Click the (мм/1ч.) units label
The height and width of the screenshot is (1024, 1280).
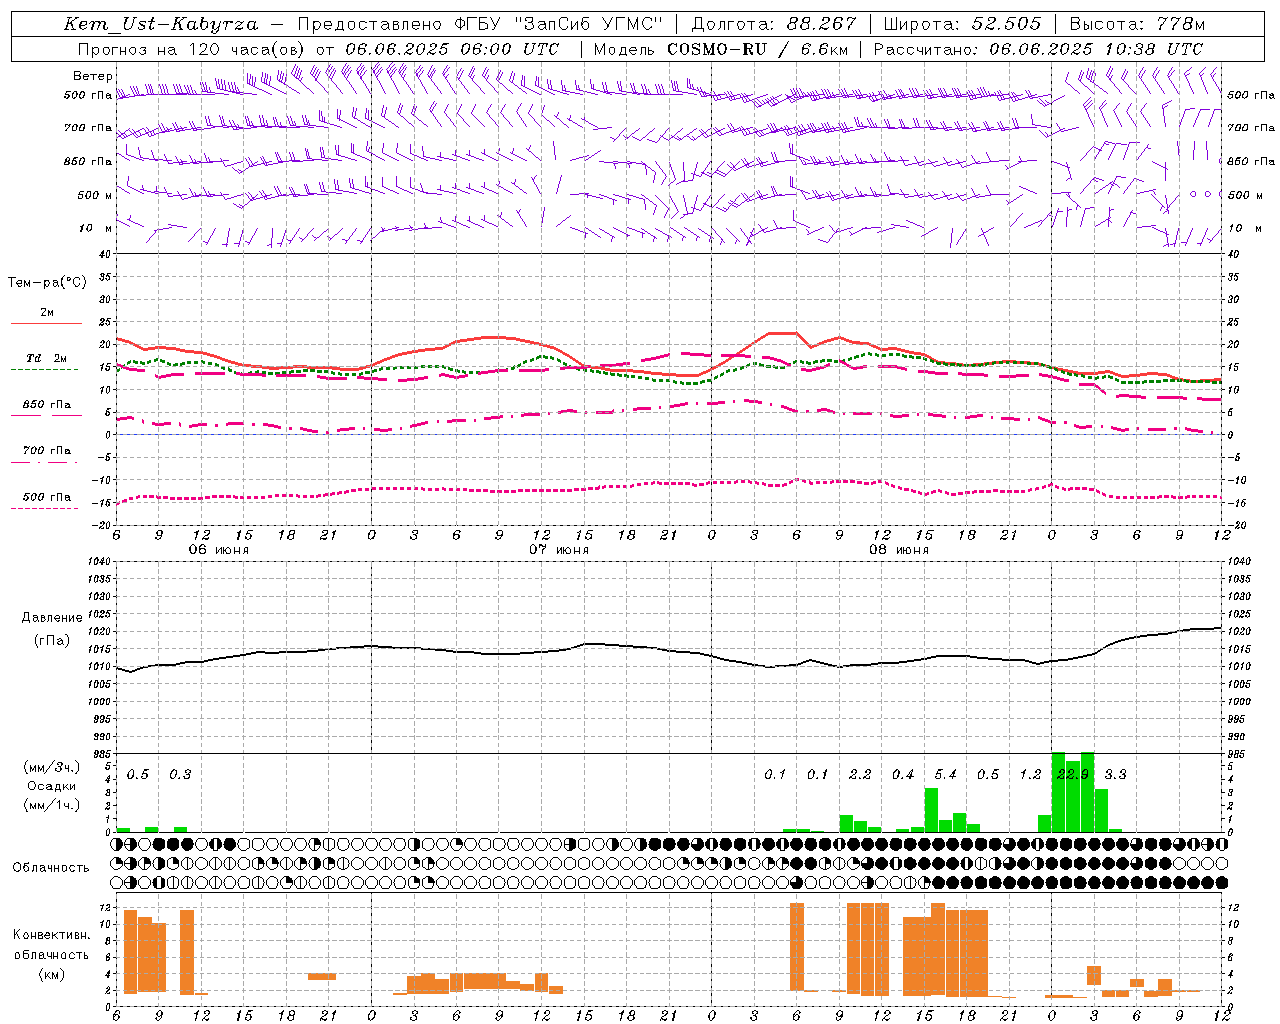coord(52,805)
